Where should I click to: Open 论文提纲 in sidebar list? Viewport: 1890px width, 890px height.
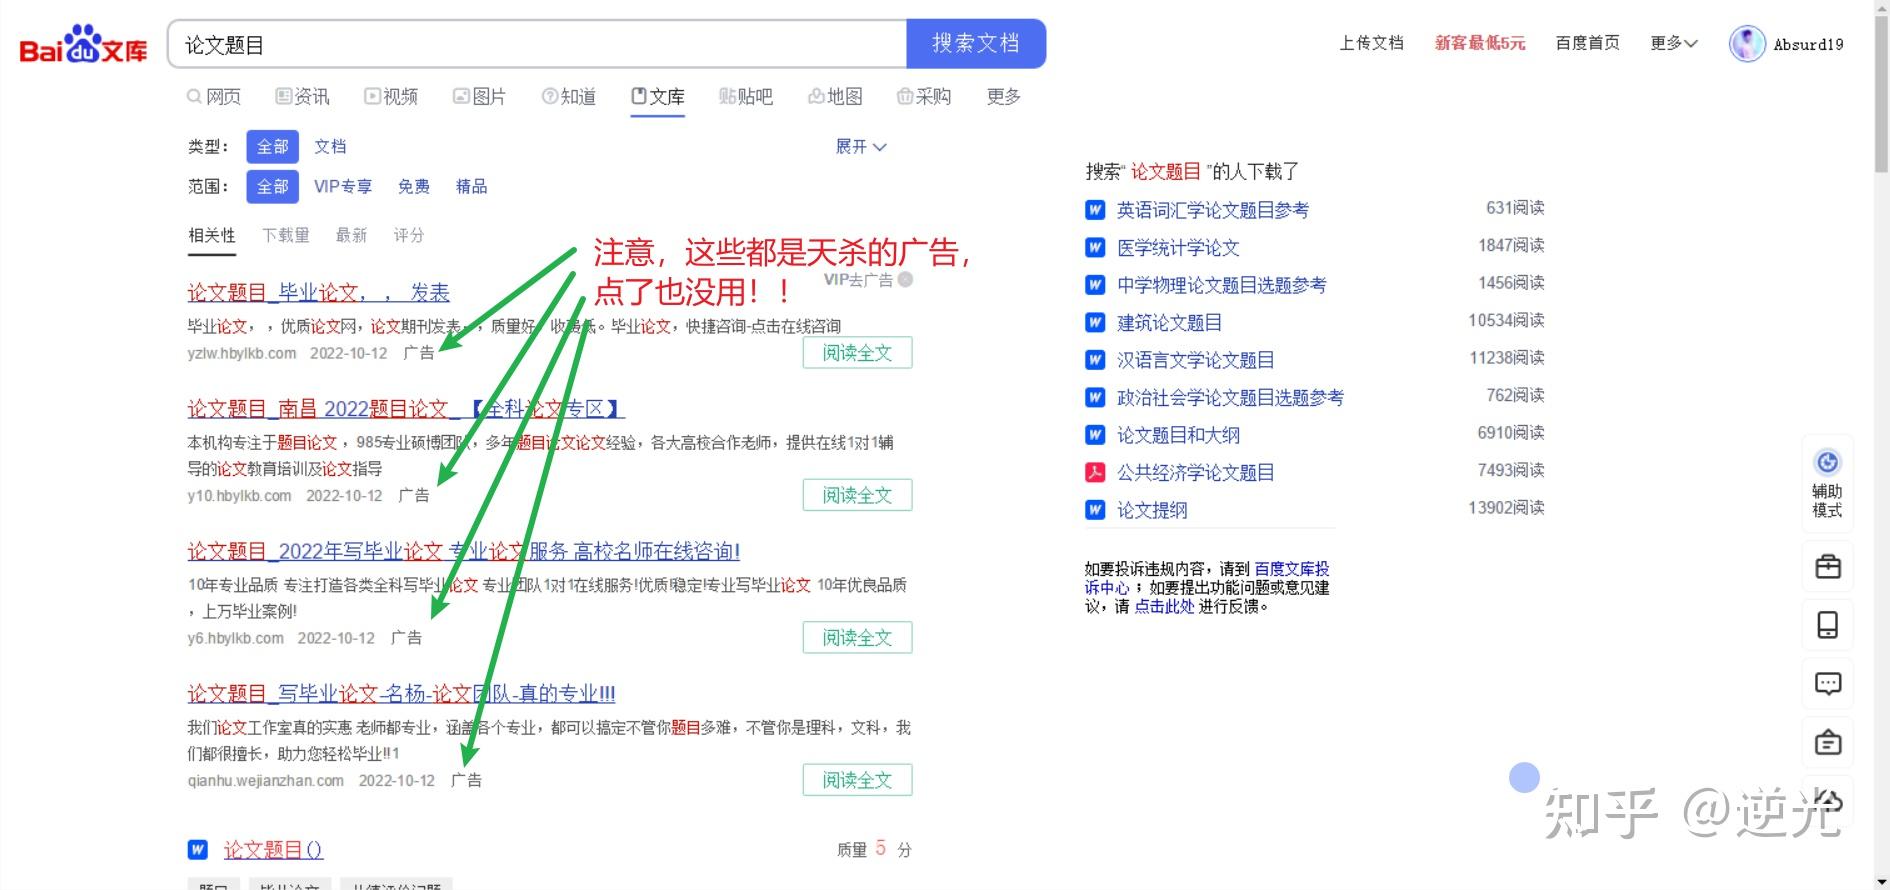coord(1152,510)
